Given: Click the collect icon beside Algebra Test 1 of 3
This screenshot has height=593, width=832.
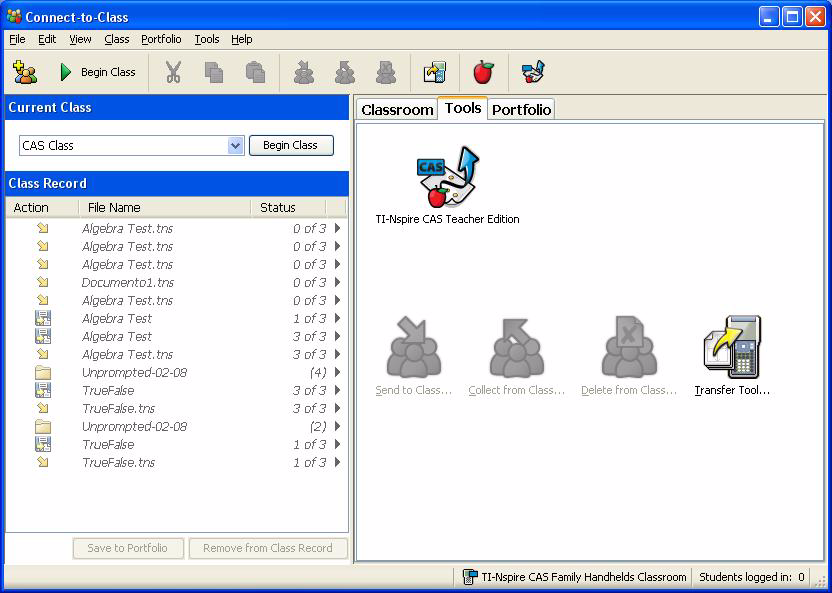Looking at the screenshot, I should click(x=43, y=318).
